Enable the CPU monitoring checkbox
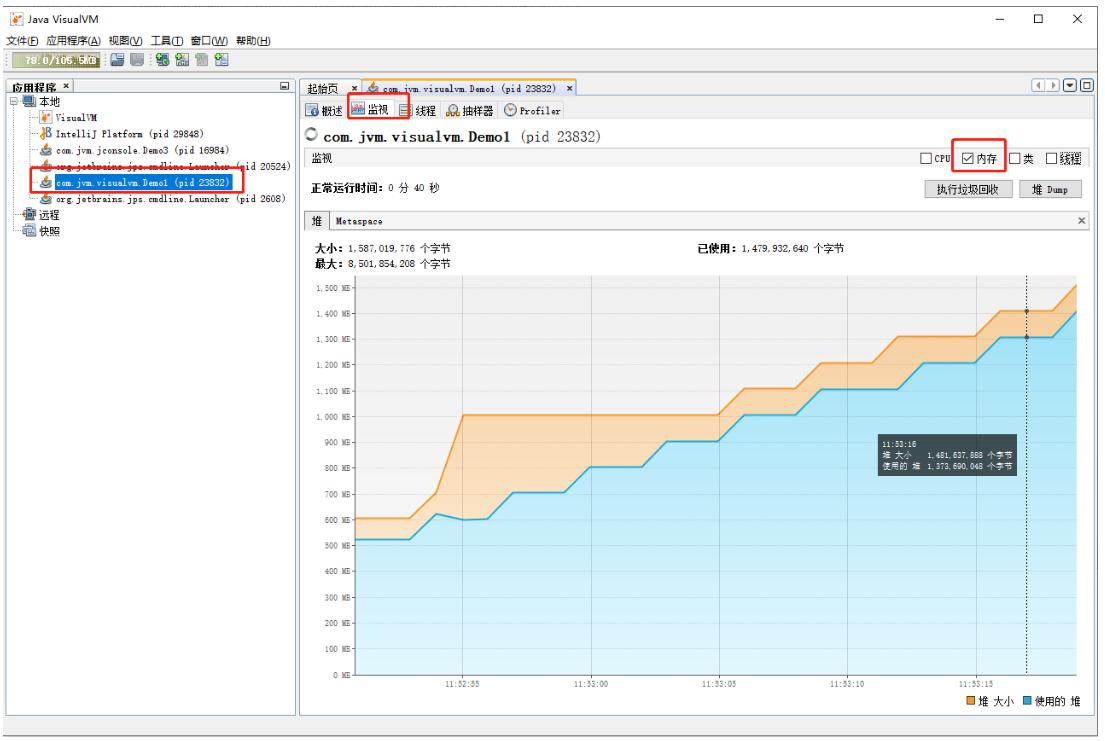Image resolution: width=1105 pixels, height=741 pixels. (x=926, y=158)
